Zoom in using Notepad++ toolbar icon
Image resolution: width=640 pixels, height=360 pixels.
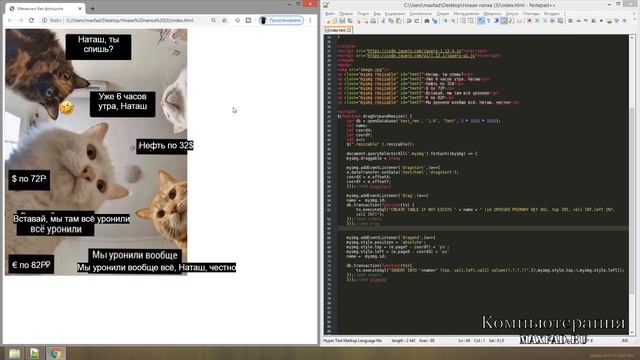click(x=445, y=21)
